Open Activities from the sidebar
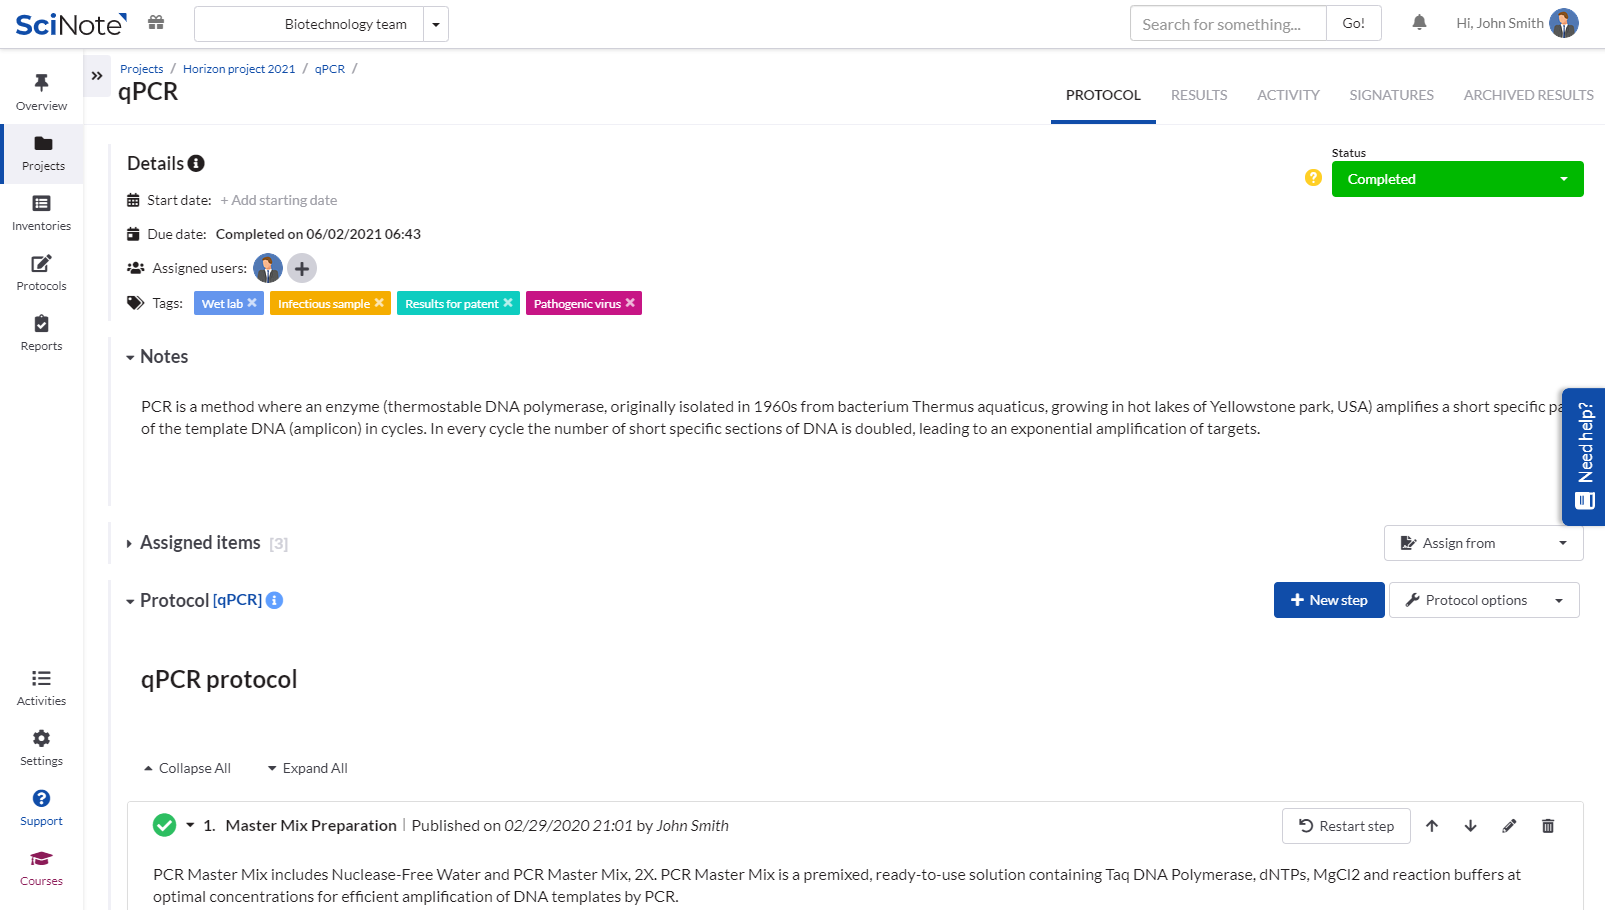Viewport: 1605px width, 910px height. coord(41,686)
